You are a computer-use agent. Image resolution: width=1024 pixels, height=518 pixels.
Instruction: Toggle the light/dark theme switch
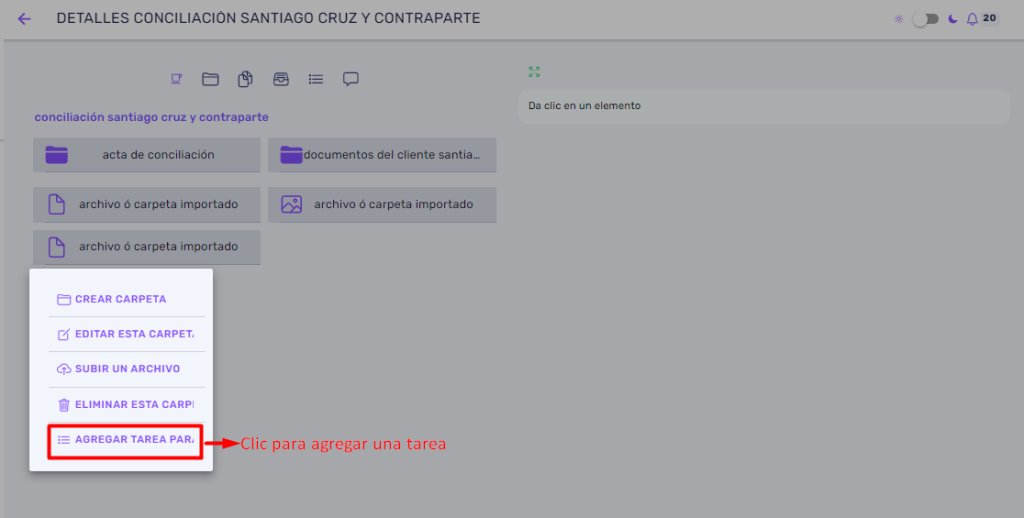(x=926, y=19)
